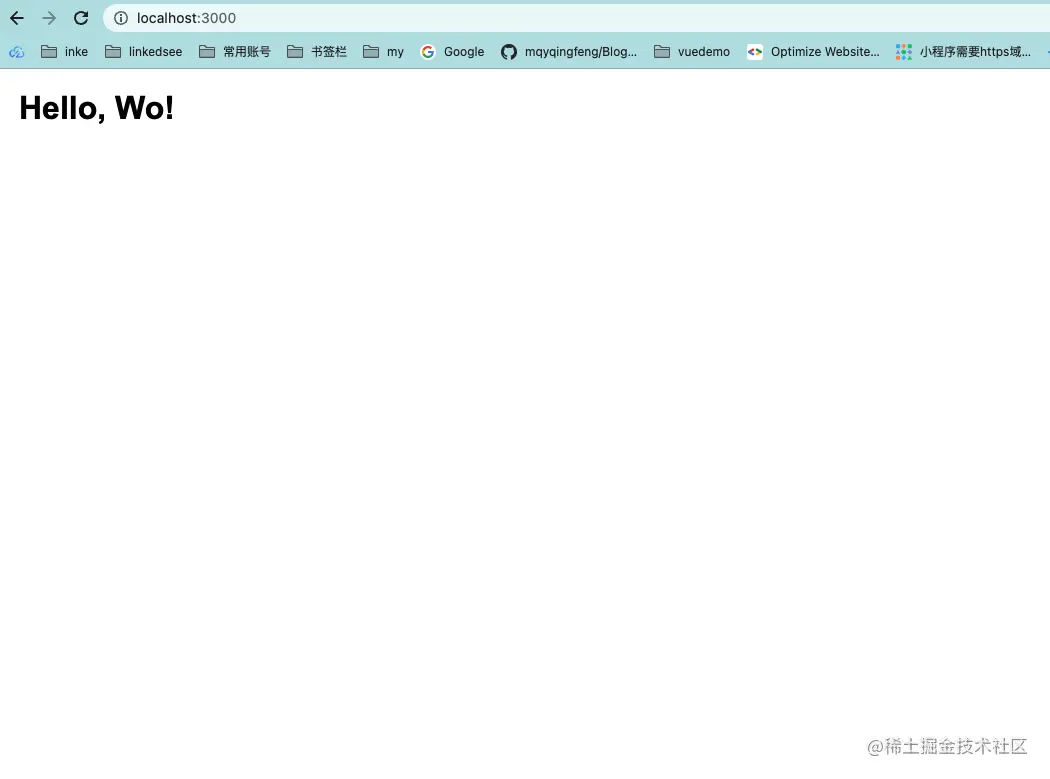Focus the localhost:3000 address bar
Image resolution: width=1050 pixels, height=779 pixels.
pos(576,18)
